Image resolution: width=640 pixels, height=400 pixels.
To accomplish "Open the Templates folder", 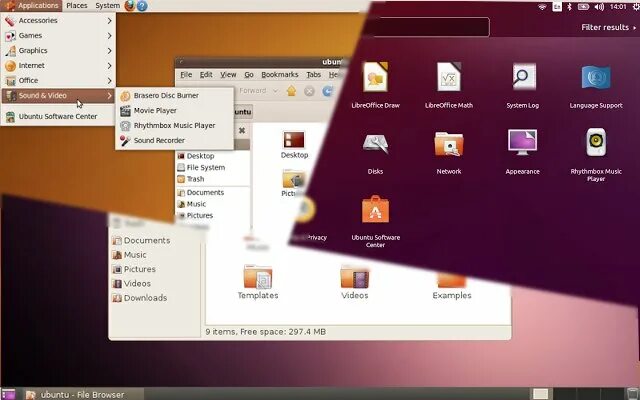I will tap(258, 282).
